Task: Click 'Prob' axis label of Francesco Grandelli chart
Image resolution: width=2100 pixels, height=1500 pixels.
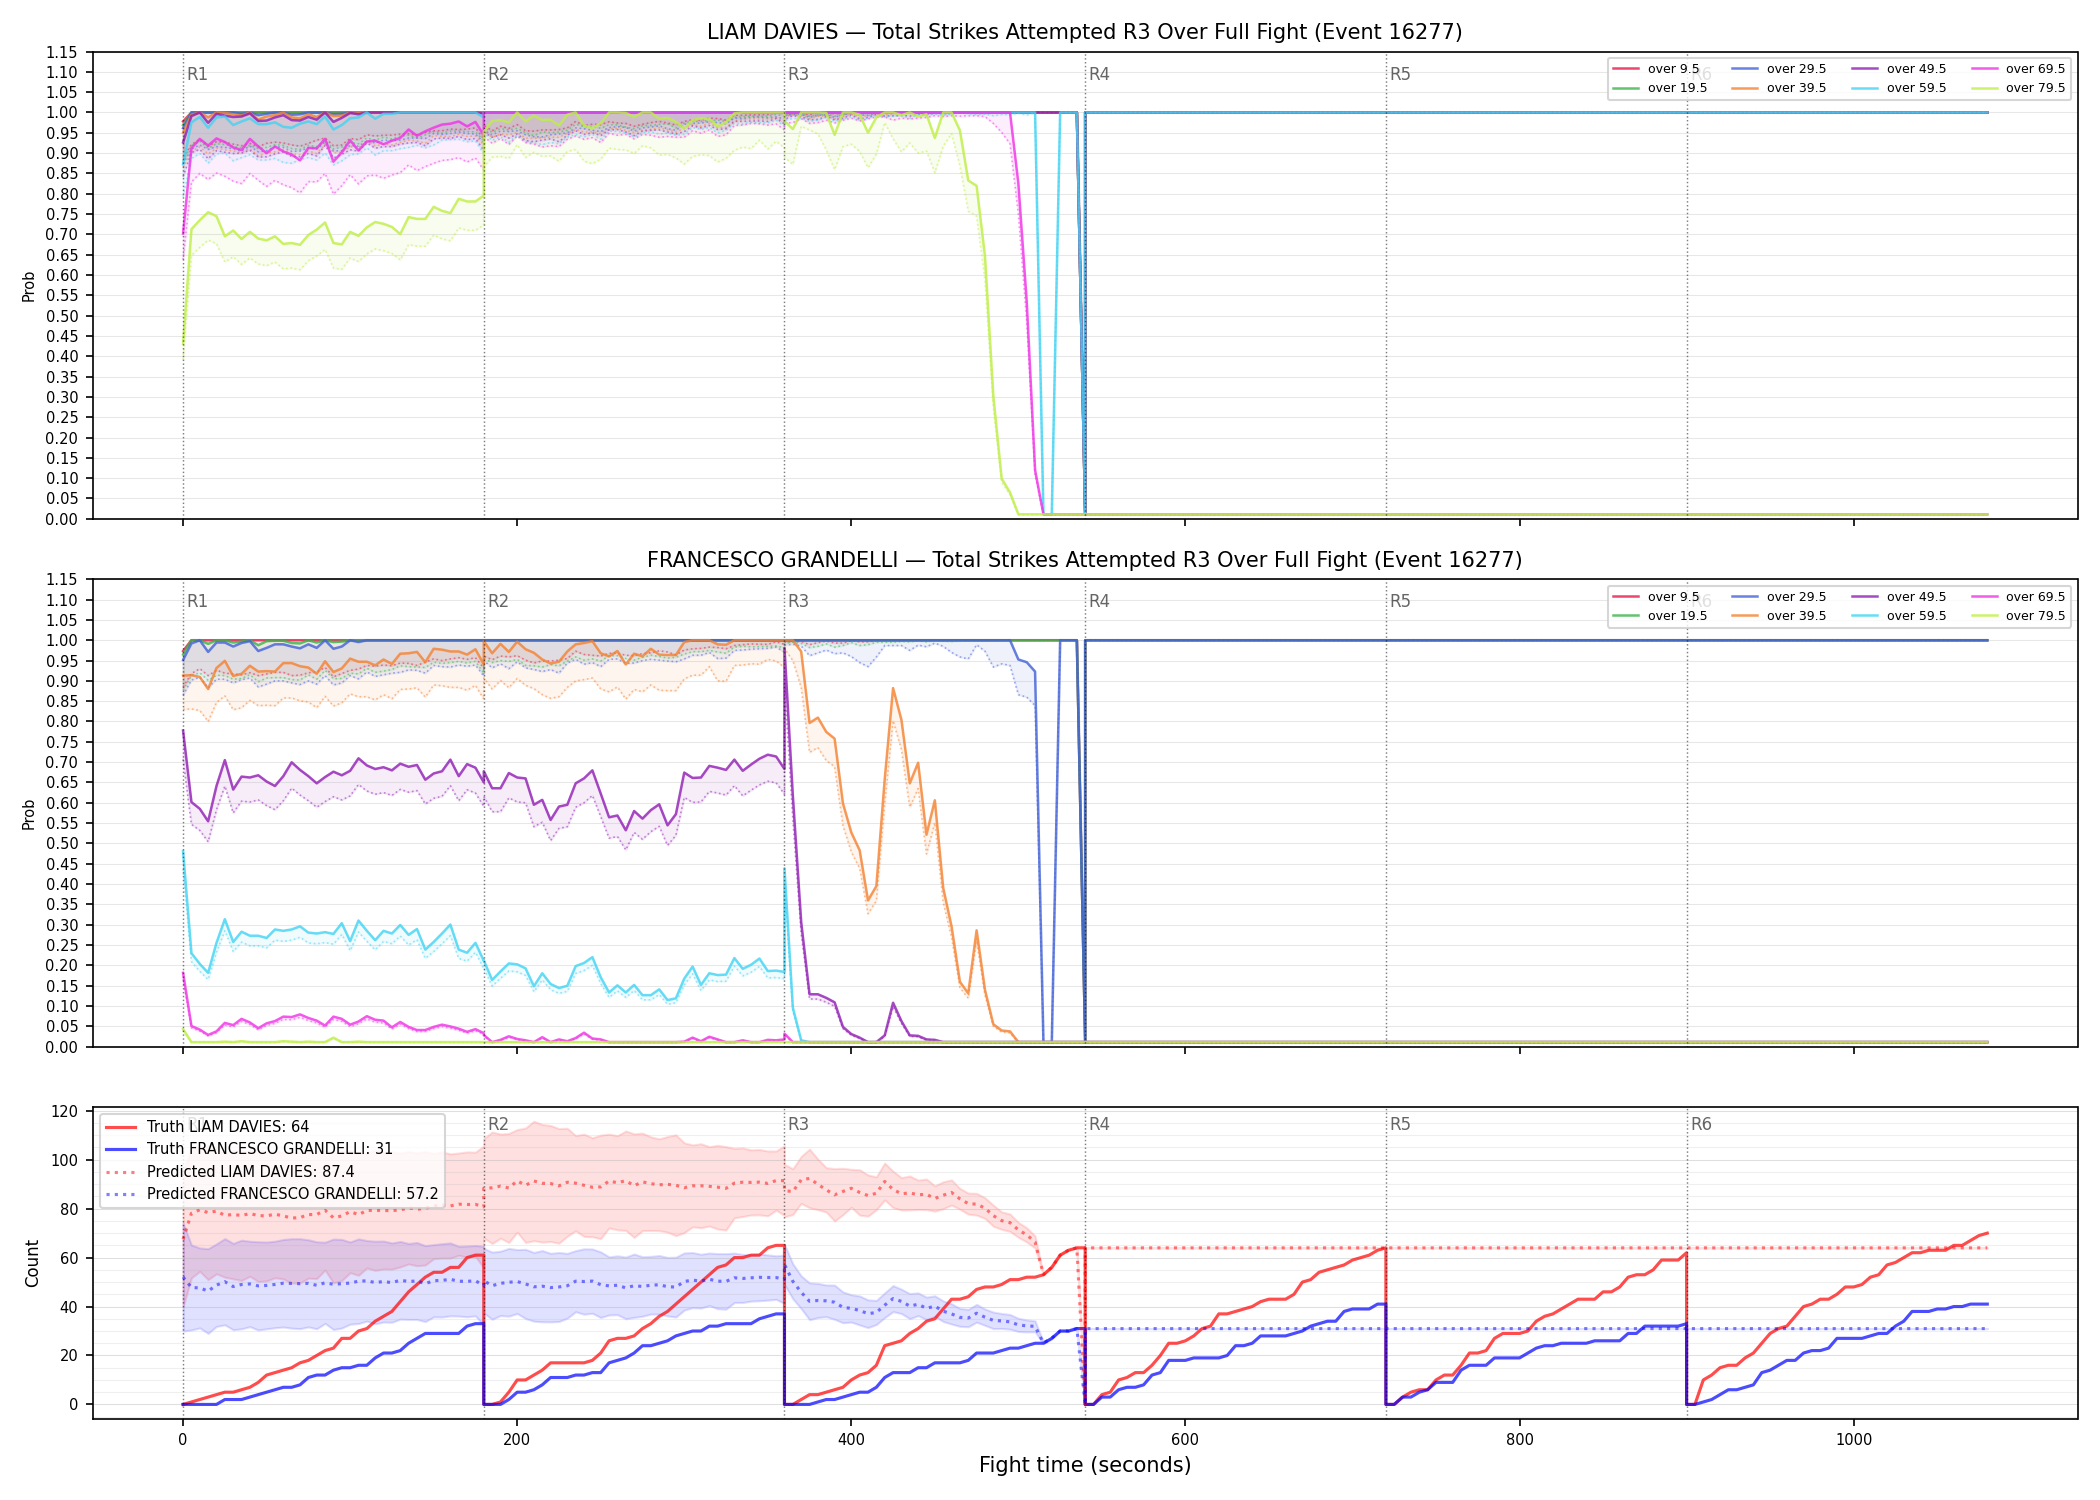Action: pyautogui.click(x=29, y=814)
